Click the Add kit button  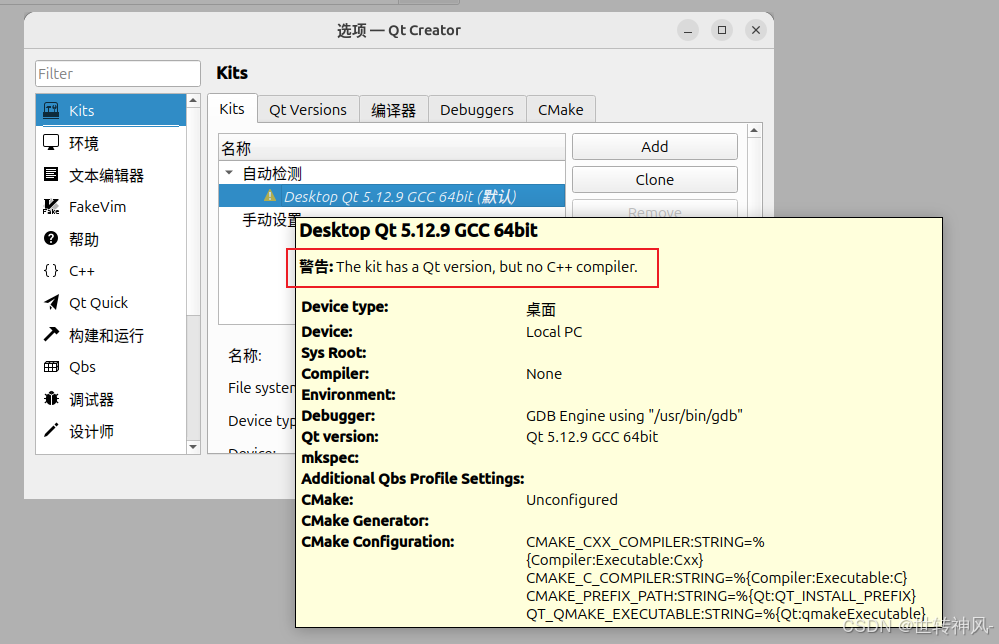[654, 147]
